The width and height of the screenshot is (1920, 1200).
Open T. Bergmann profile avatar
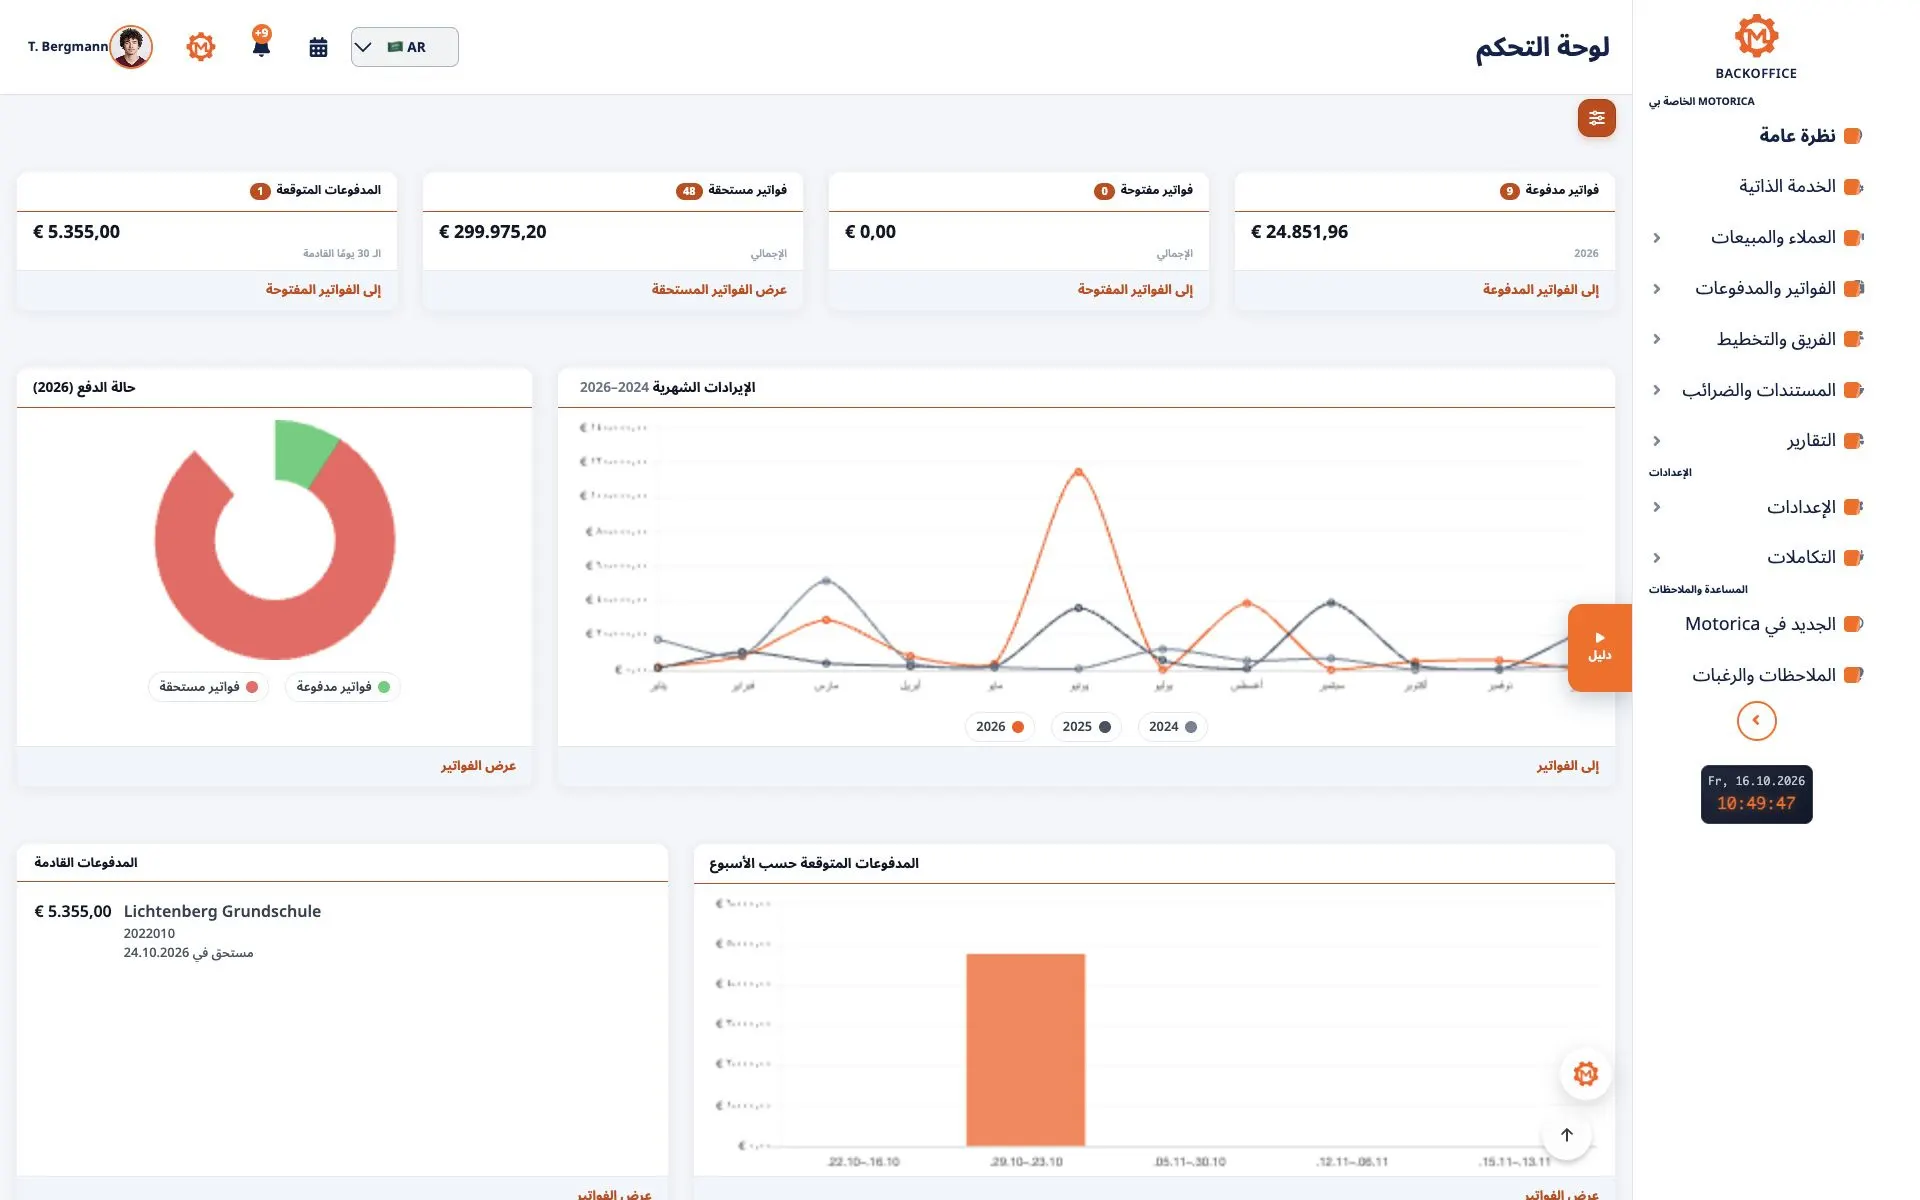coord(131,47)
